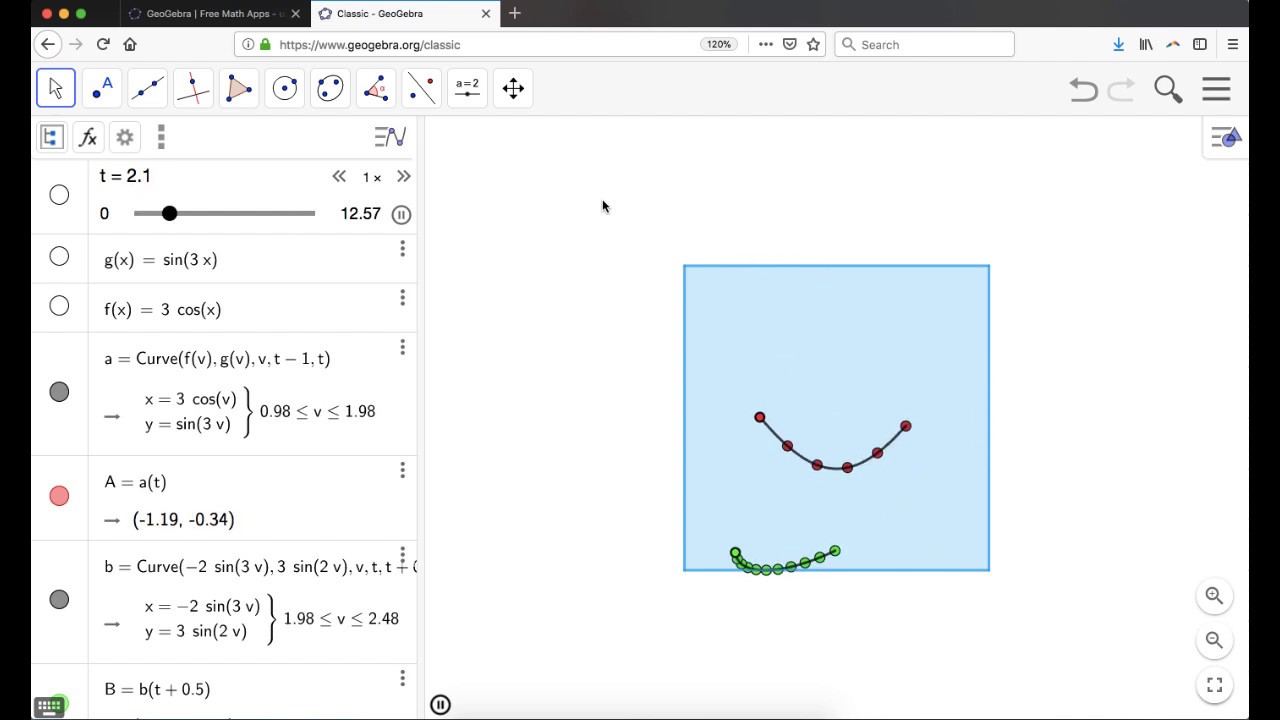Switch to Algebra view icon
This screenshot has height=720, width=1280.
click(52, 137)
